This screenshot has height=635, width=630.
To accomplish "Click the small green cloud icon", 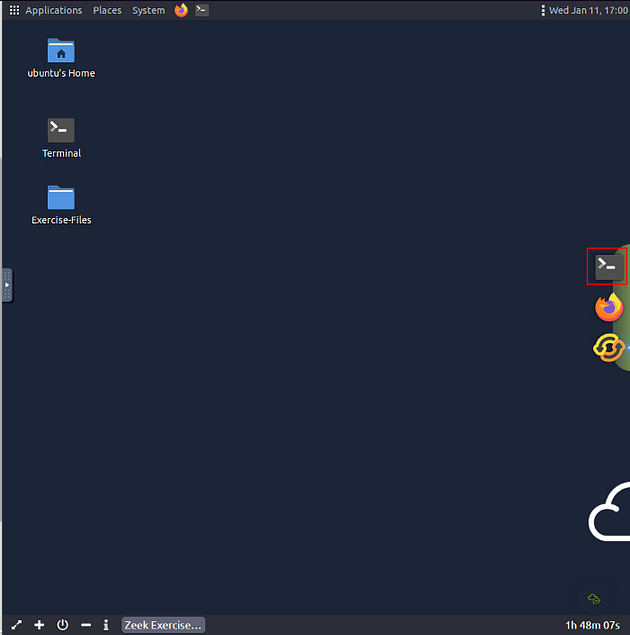I will pos(594,599).
